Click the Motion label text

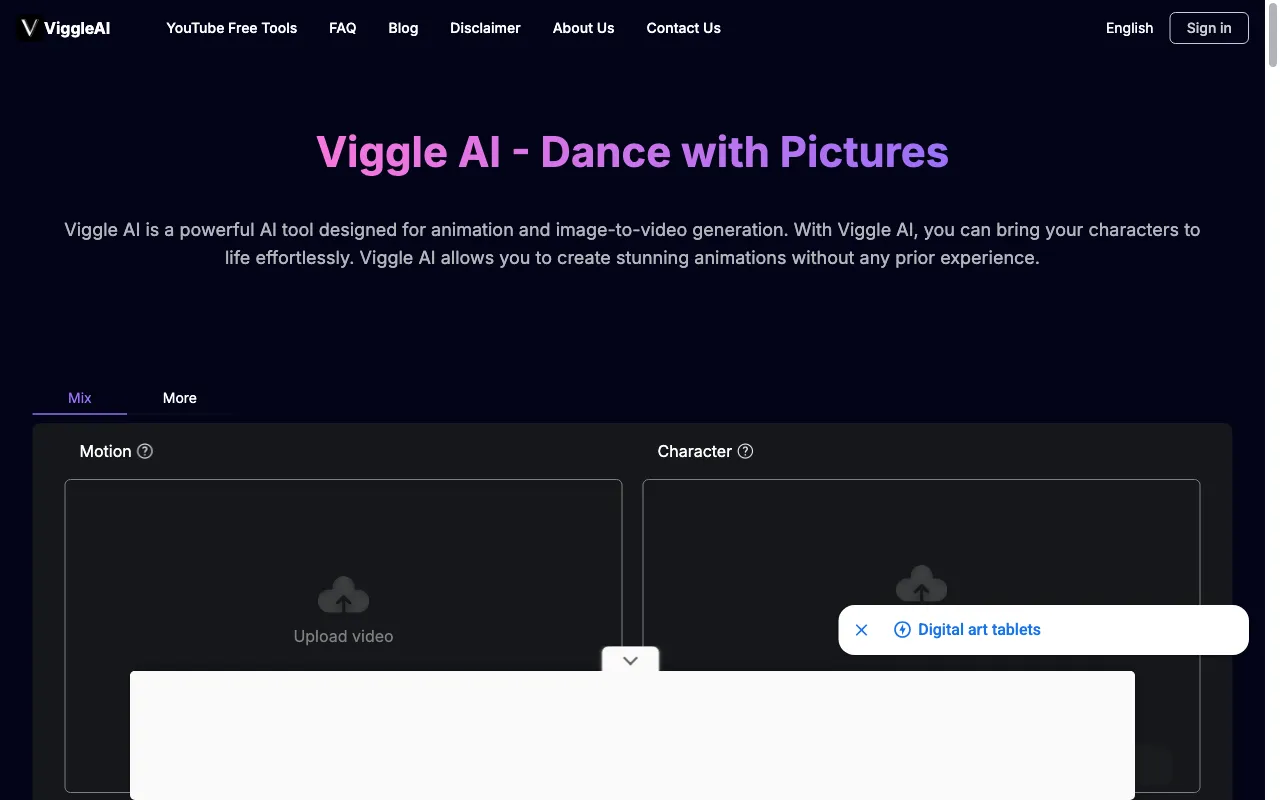pyautogui.click(x=106, y=451)
